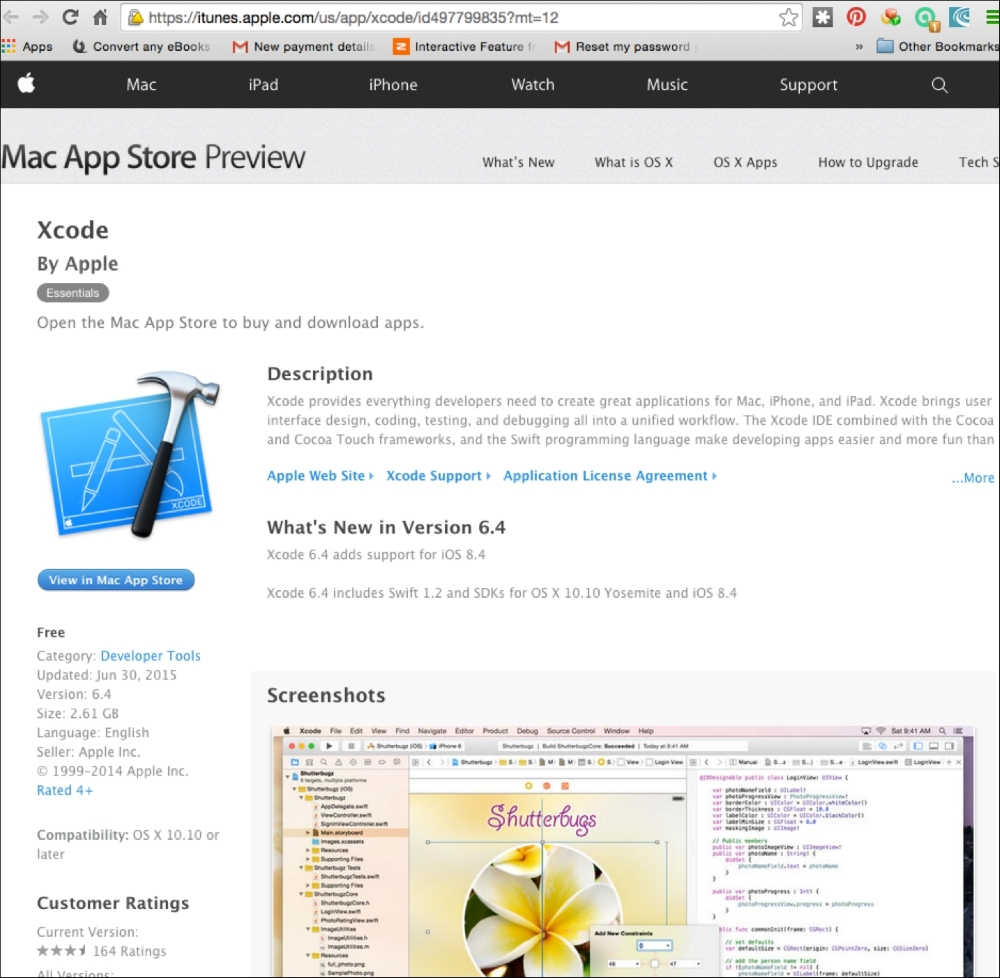Open the Convert any eBooks bookmark
This screenshot has width=1000, height=978.
click(x=142, y=47)
